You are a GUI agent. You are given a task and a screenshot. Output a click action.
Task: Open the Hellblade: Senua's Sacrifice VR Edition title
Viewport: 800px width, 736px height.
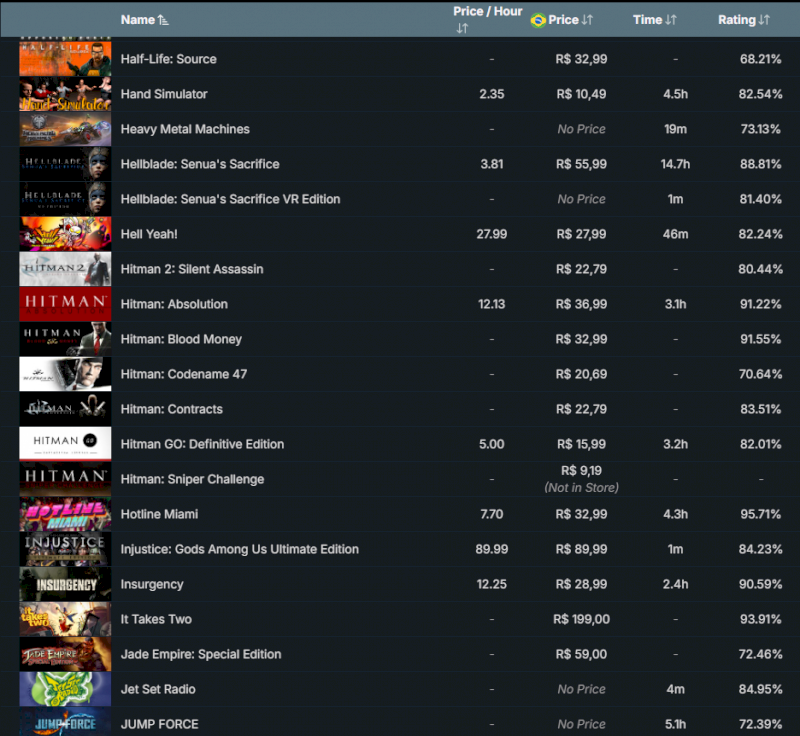[230, 199]
